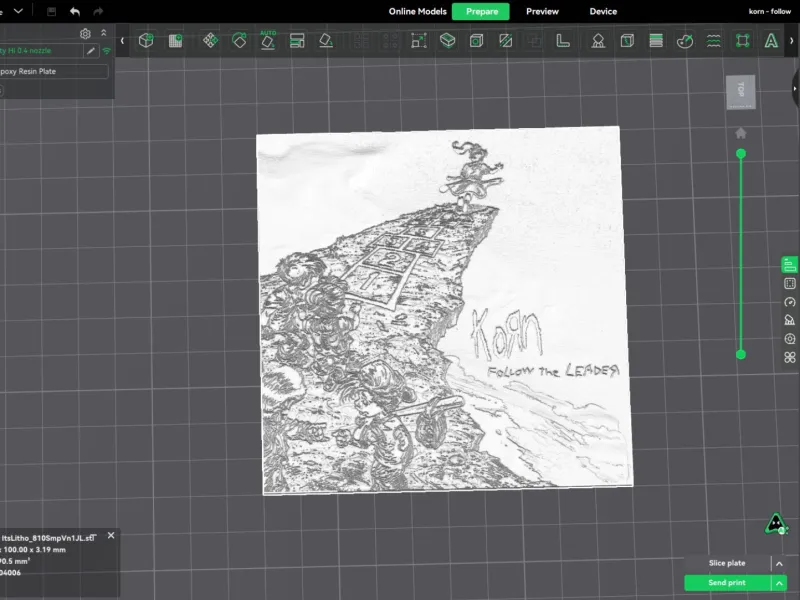Select the Scale tool with corner arrows
Viewport: 800px width, 600px height.
click(x=419, y=40)
